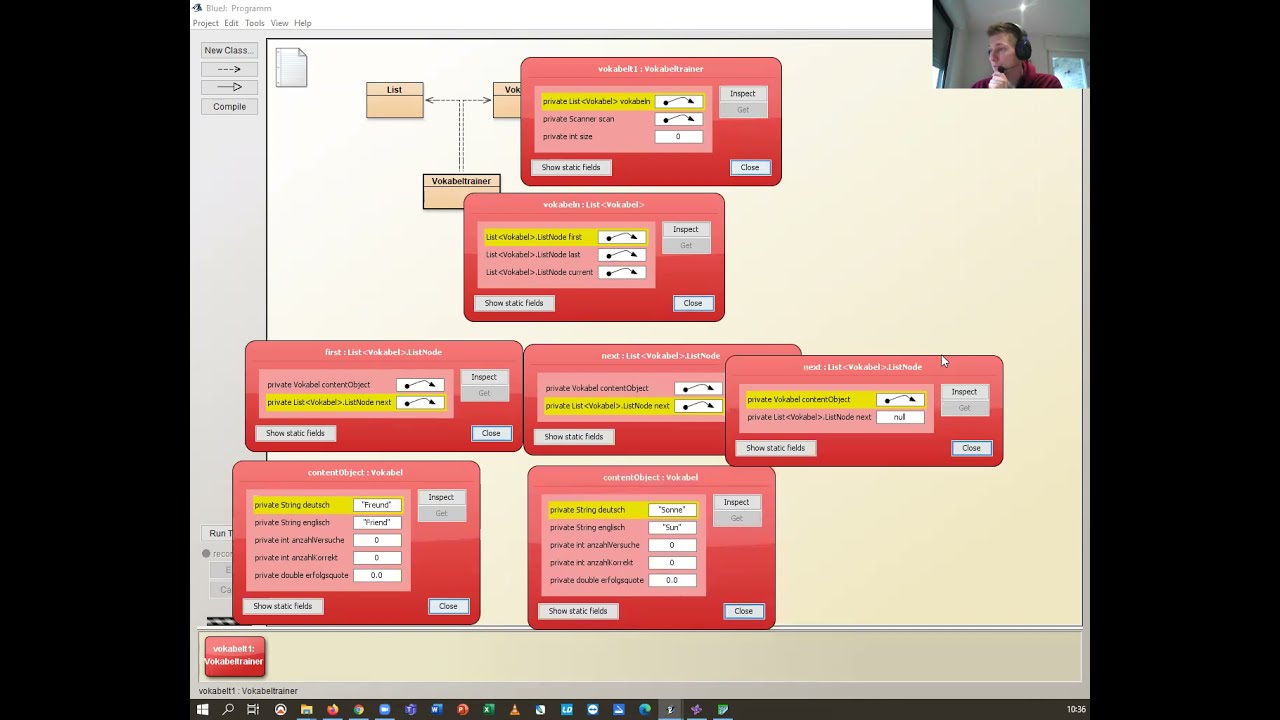This screenshot has height=720, width=1280.
Task: Click Inspect in the first ListNode window
Action: point(484,377)
